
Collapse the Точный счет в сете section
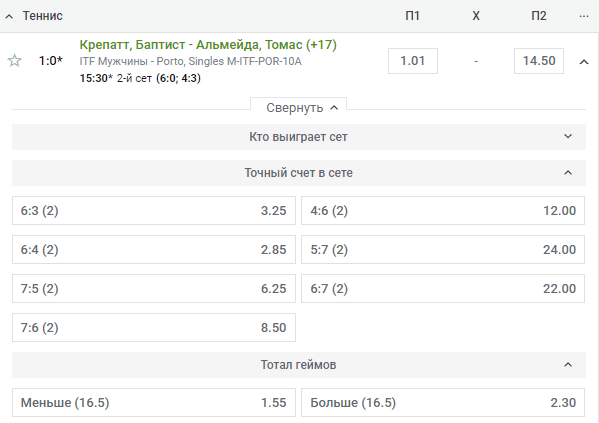click(299, 173)
